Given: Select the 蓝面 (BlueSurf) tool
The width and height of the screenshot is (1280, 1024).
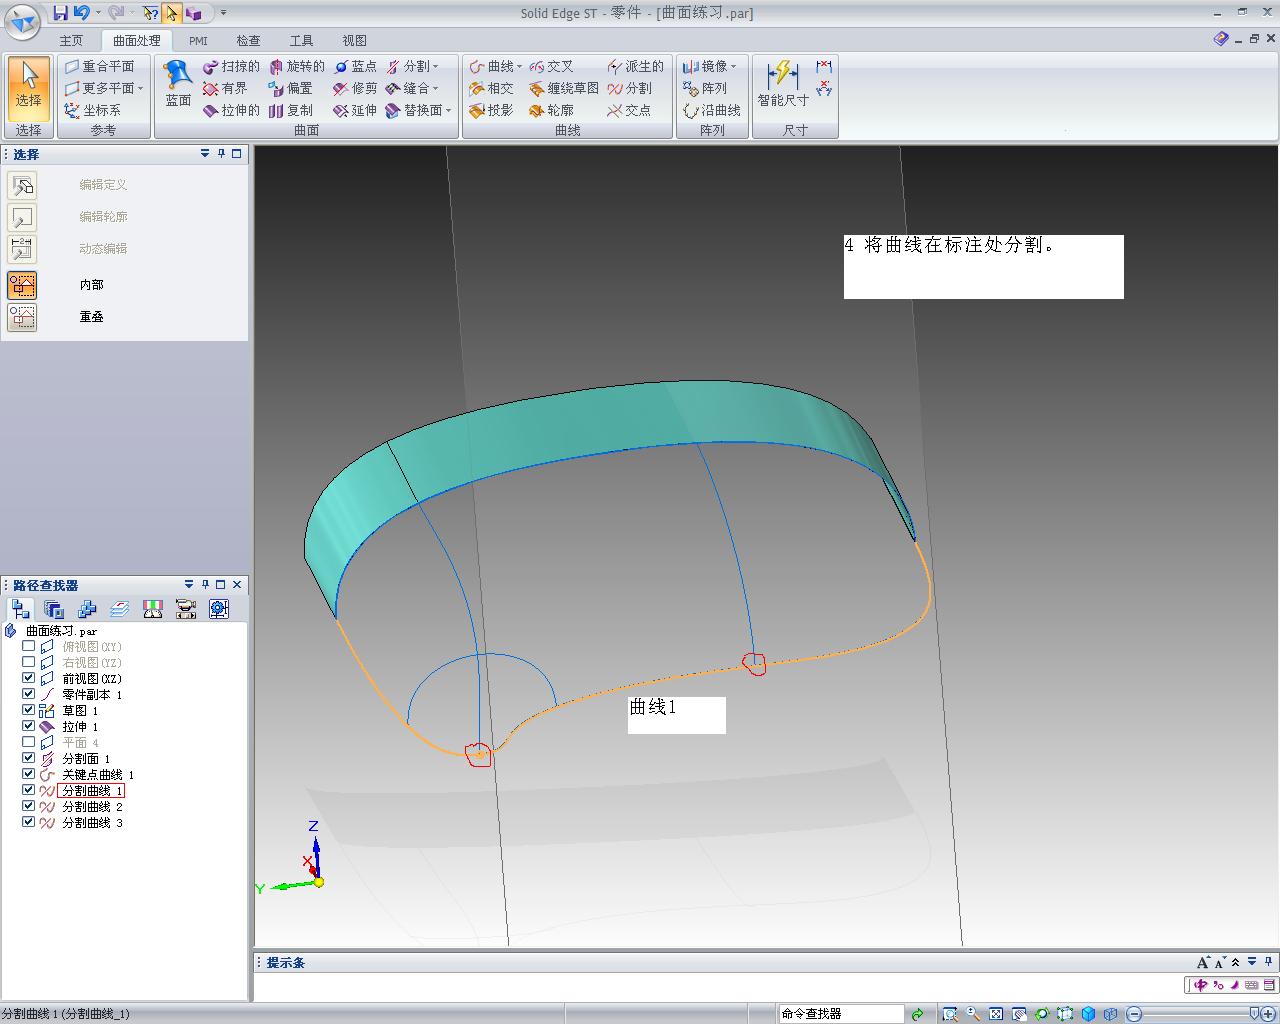Looking at the screenshot, I should point(178,84).
